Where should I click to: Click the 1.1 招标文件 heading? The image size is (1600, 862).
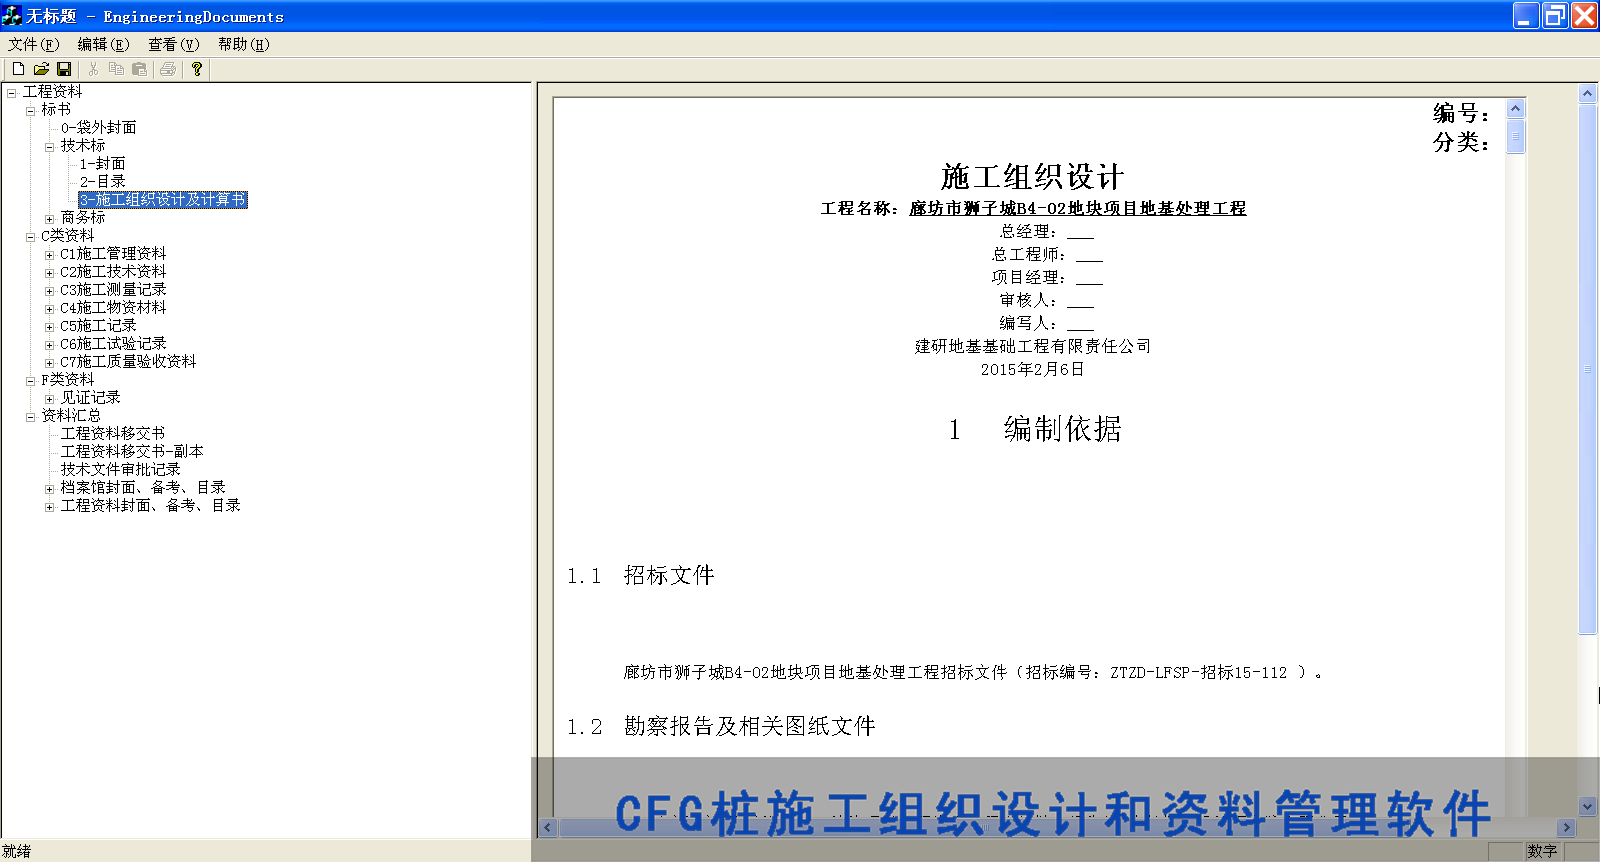click(640, 575)
